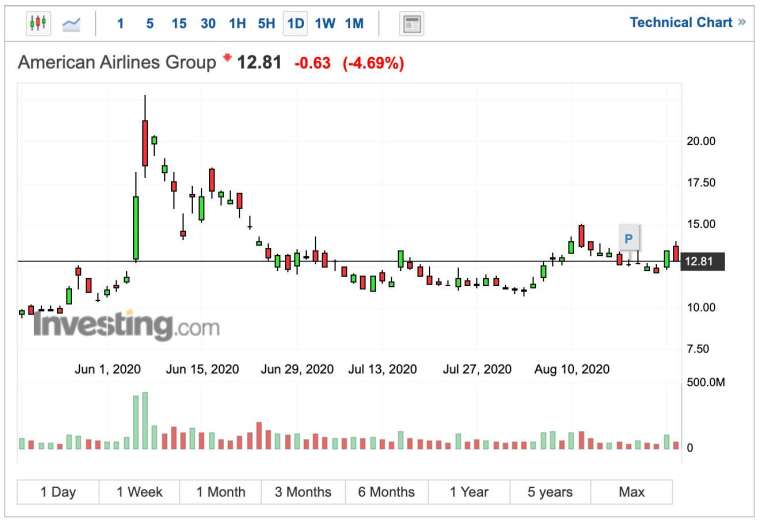Click the P marker on the chart
Viewport: 760px width, 522px height.
630,238
